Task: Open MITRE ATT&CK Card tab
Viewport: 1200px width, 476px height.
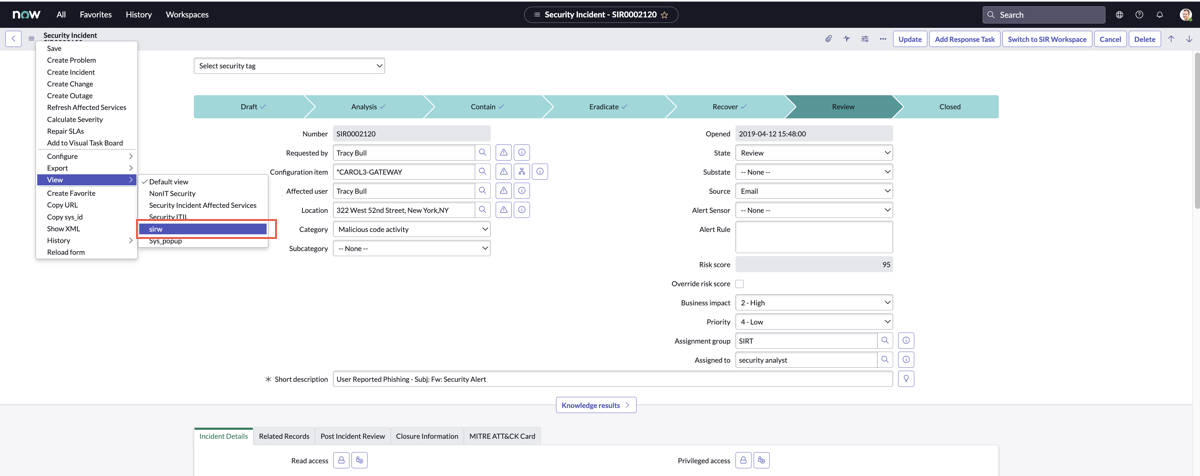Action: [502, 436]
